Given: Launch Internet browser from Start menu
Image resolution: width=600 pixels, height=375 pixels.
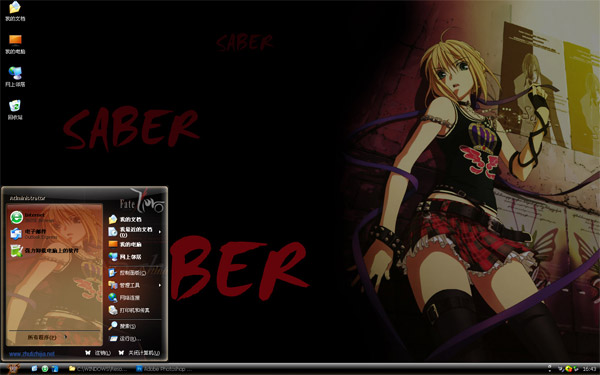Looking at the screenshot, I should [33, 217].
